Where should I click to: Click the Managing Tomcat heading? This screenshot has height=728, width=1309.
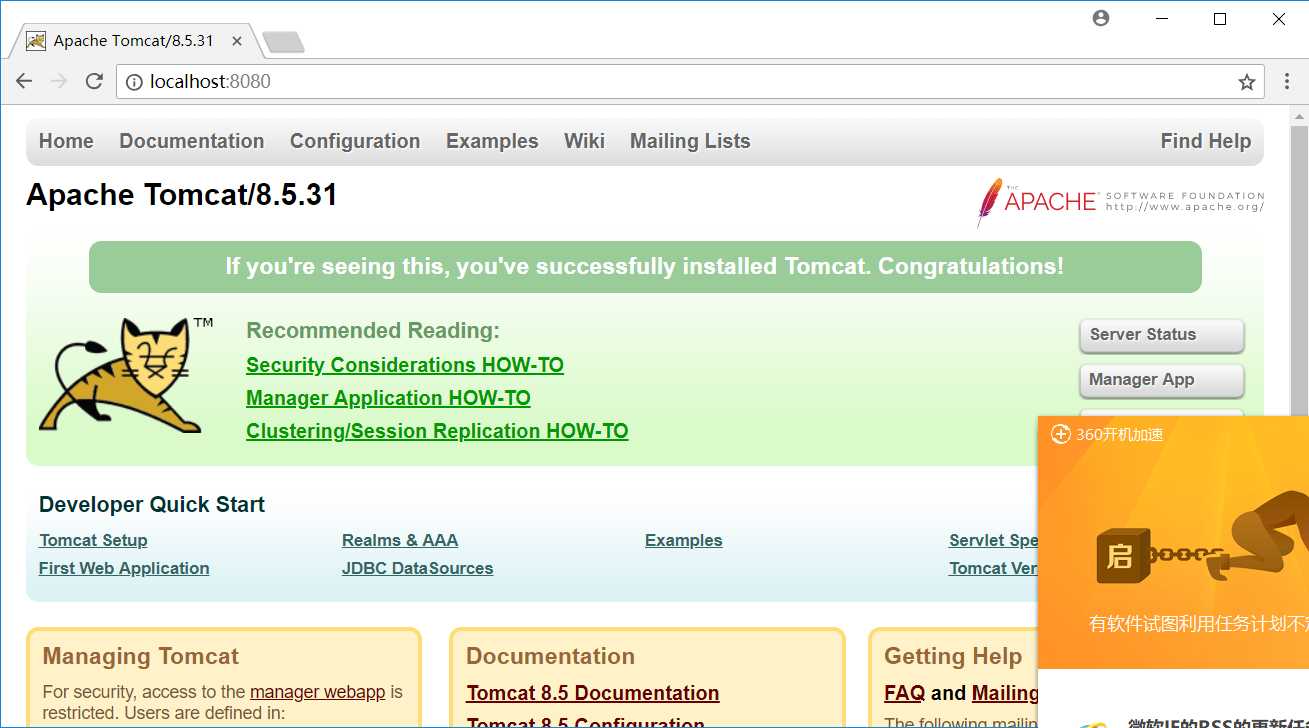(x=141, y=657)
